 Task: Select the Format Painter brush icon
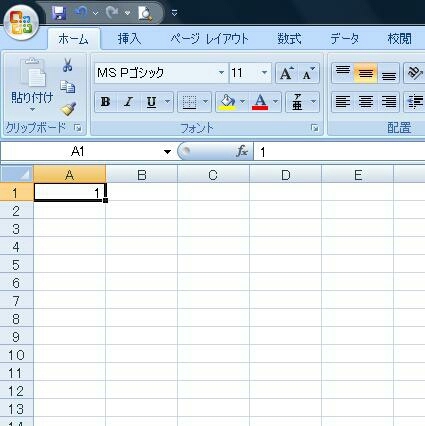(x=68, y=109)
